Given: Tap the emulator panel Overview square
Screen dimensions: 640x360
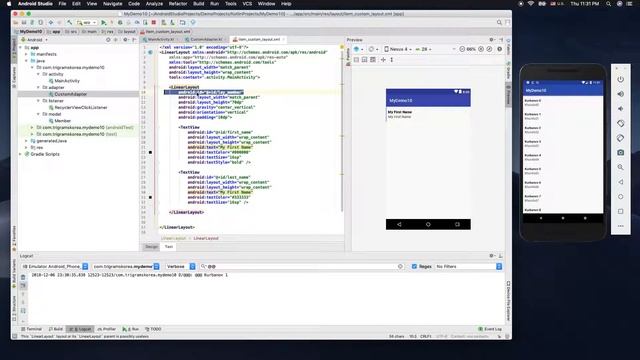Looking at the screenshot, I should pyautogui.click(x=620, y=211).
